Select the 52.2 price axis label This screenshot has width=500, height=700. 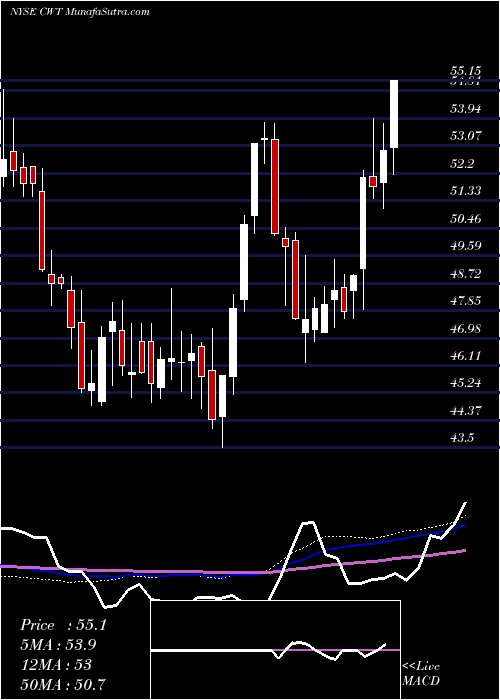click(x=463, y=163)
